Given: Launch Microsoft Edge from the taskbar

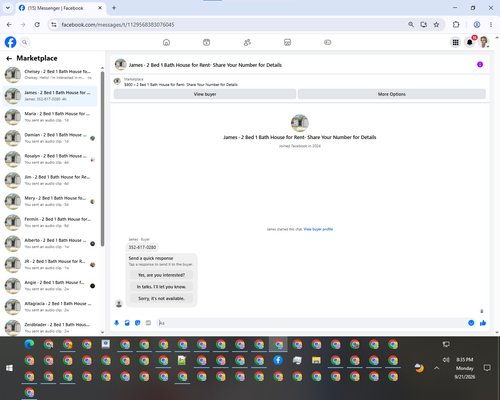Looking at the screenshot, I should pos(29,344).
